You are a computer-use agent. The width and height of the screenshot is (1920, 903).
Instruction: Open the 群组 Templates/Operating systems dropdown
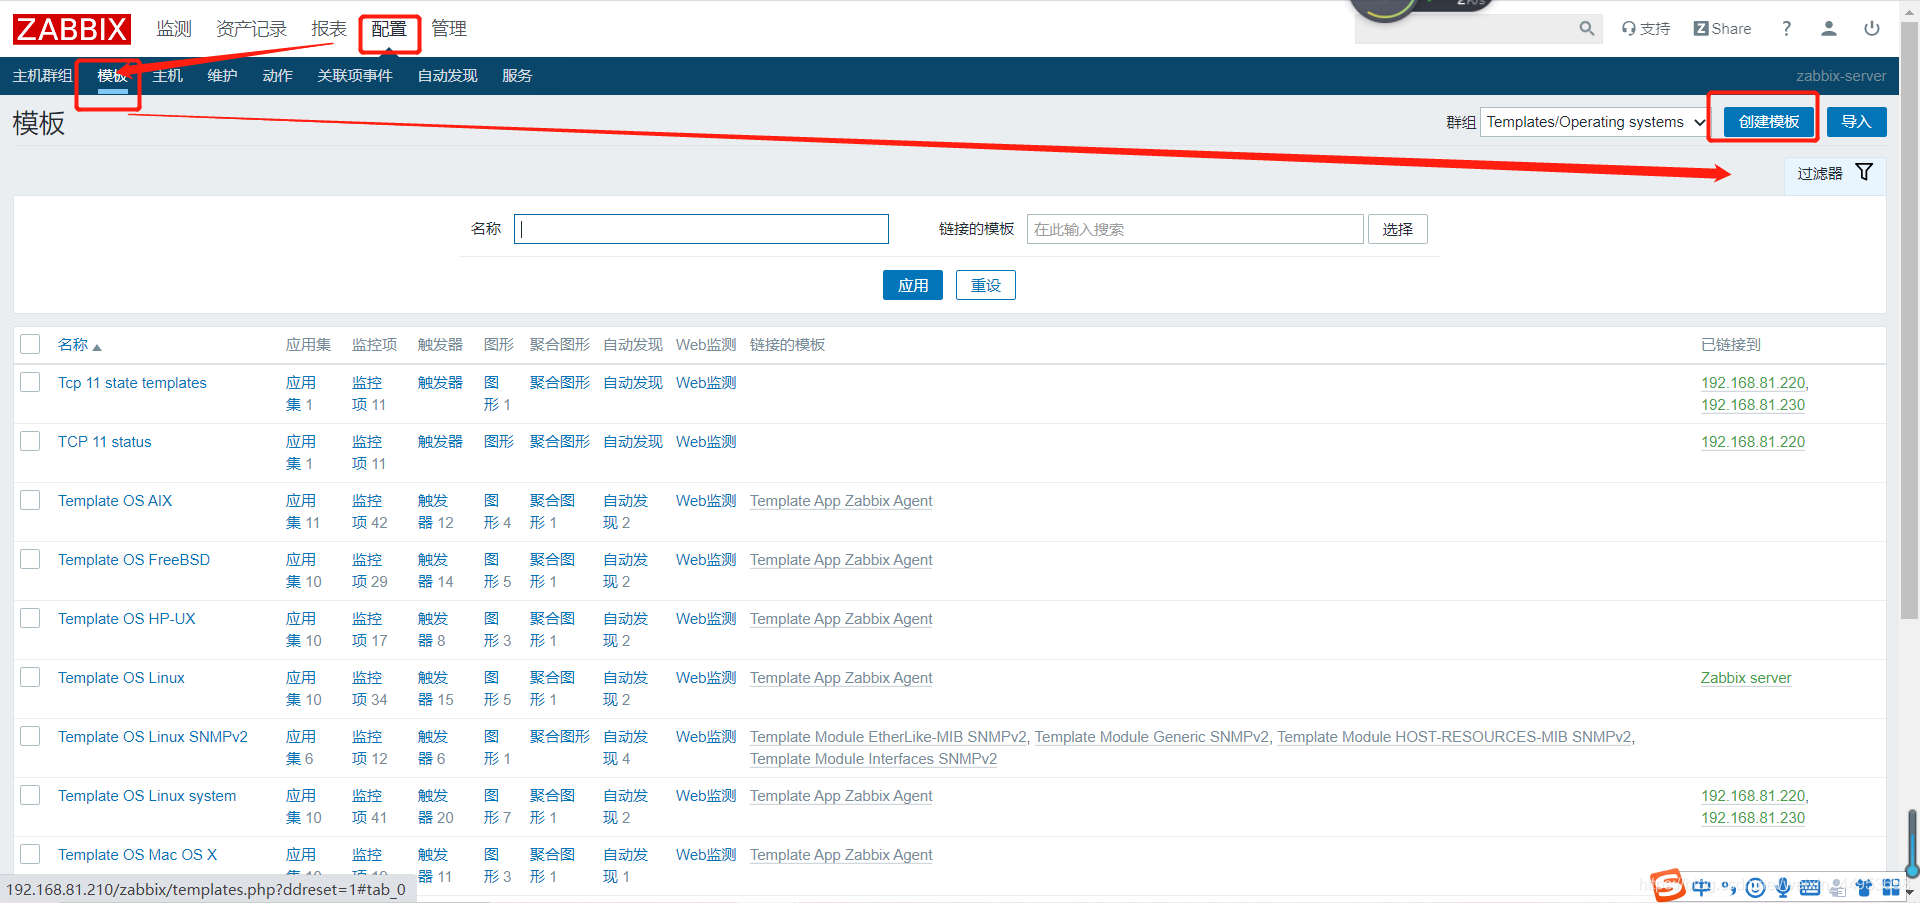pyautogui.click(x=1594, y=122)
